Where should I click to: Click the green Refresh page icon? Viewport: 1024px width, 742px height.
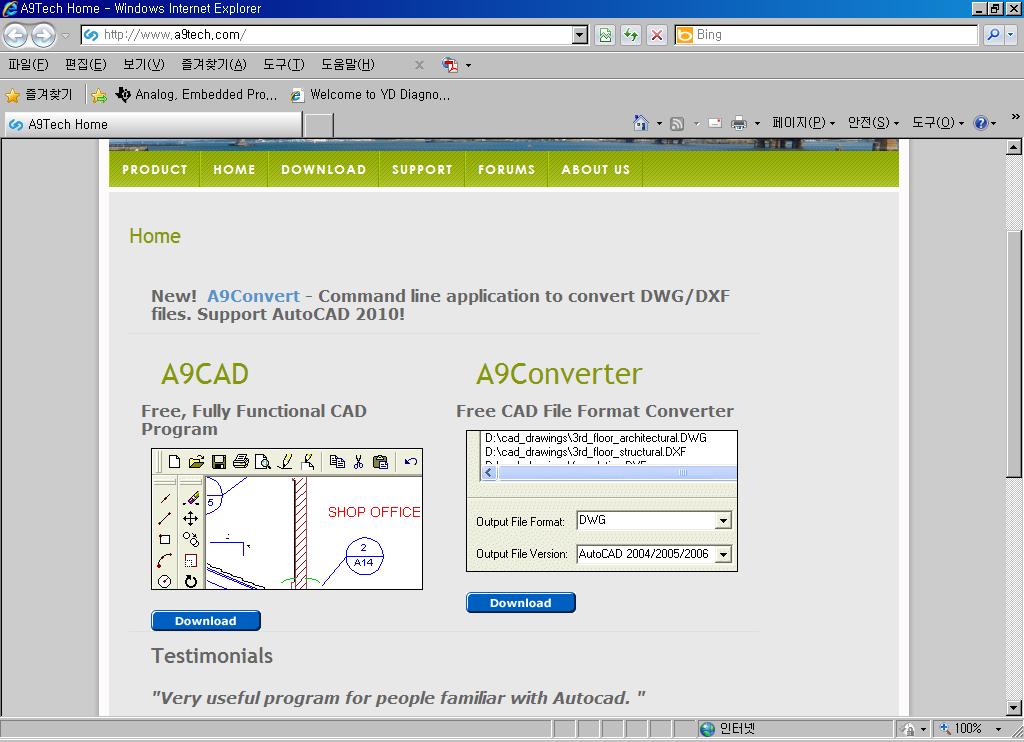631,35
